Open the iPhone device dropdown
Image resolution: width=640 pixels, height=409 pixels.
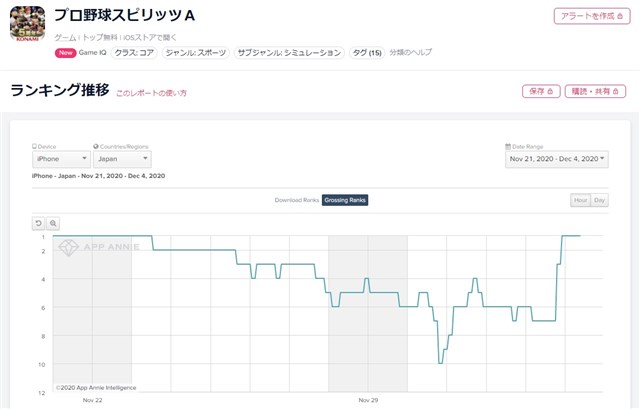61,159
